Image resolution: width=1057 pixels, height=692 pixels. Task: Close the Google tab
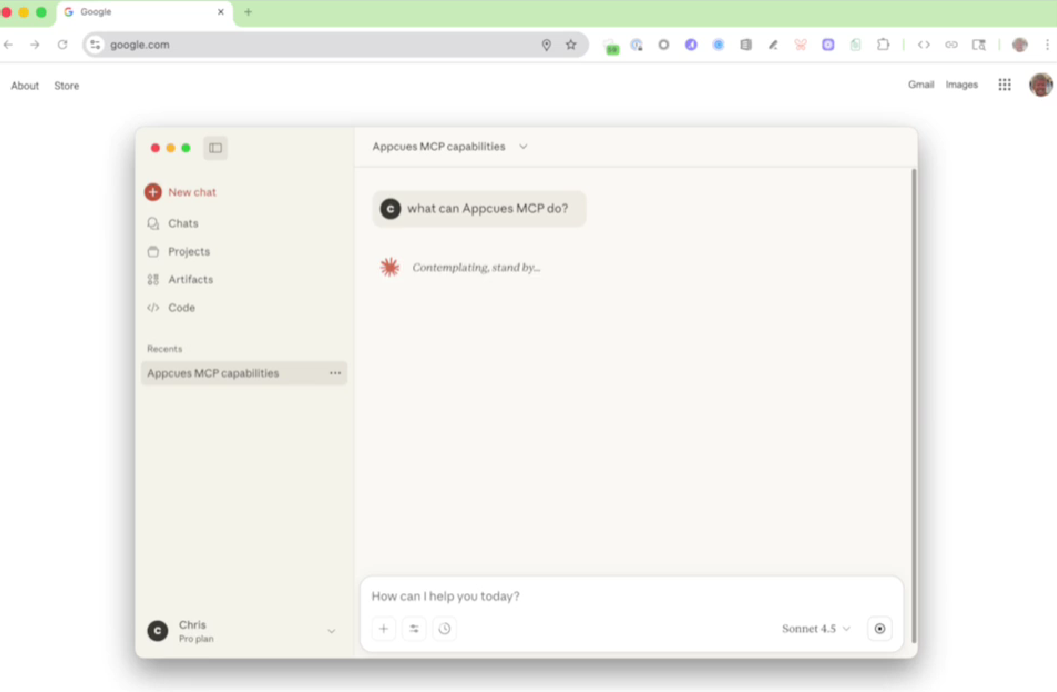[x=220, y=12]
